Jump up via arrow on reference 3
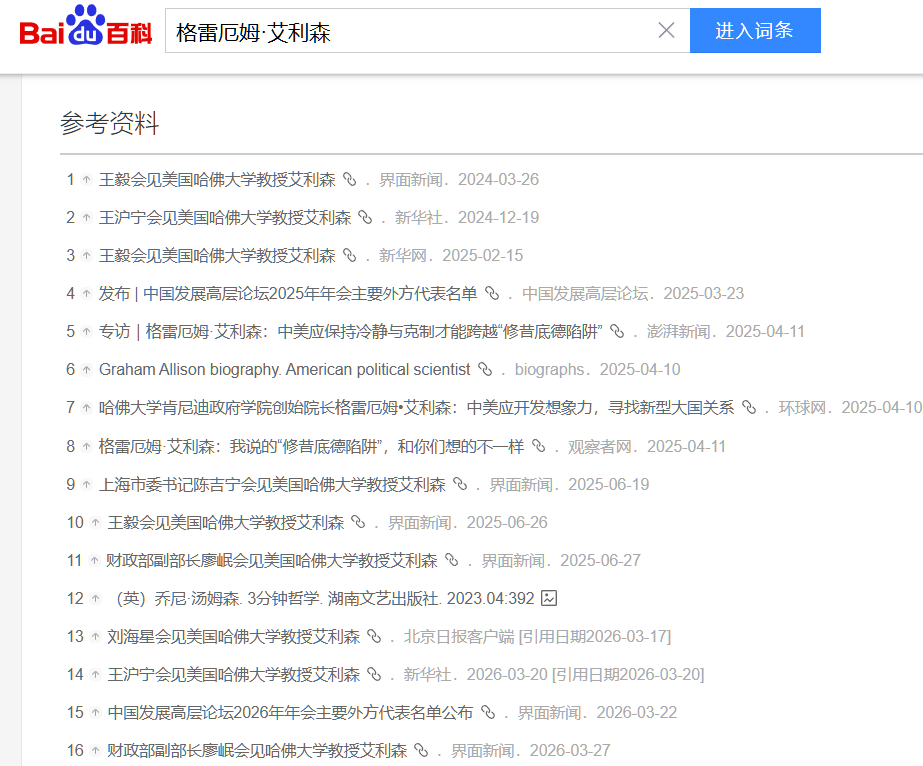923x766 pixels. 87,256
